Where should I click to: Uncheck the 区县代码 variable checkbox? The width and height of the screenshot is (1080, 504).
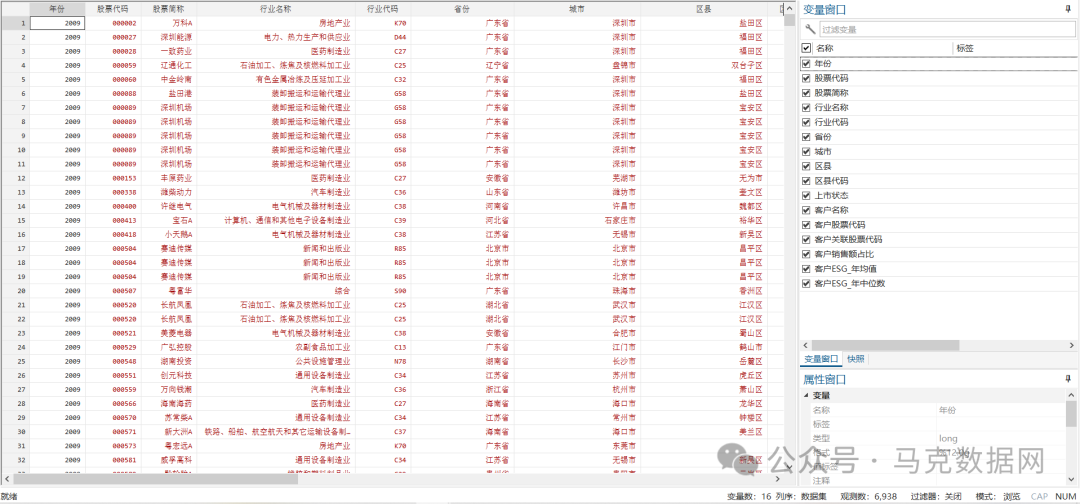(x=807, y=181)
